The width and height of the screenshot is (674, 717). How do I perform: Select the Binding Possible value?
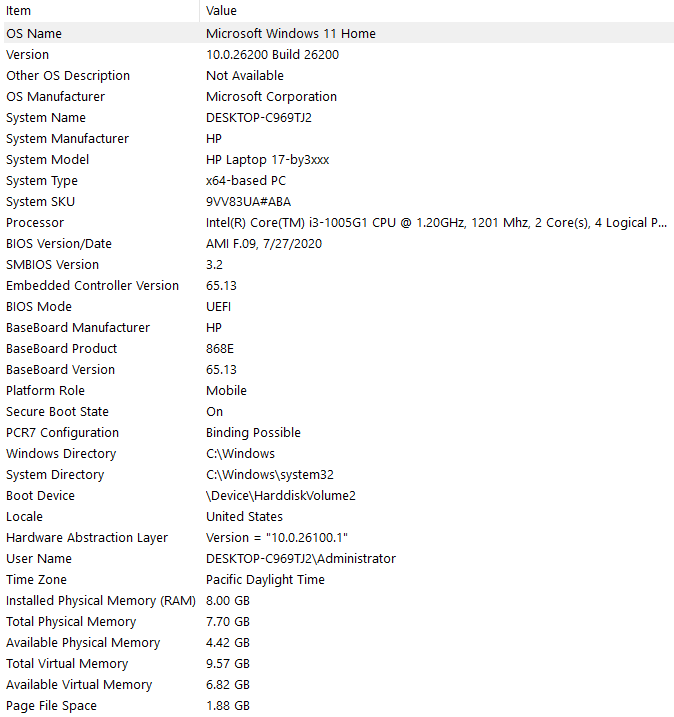click(x=253, y=433)
